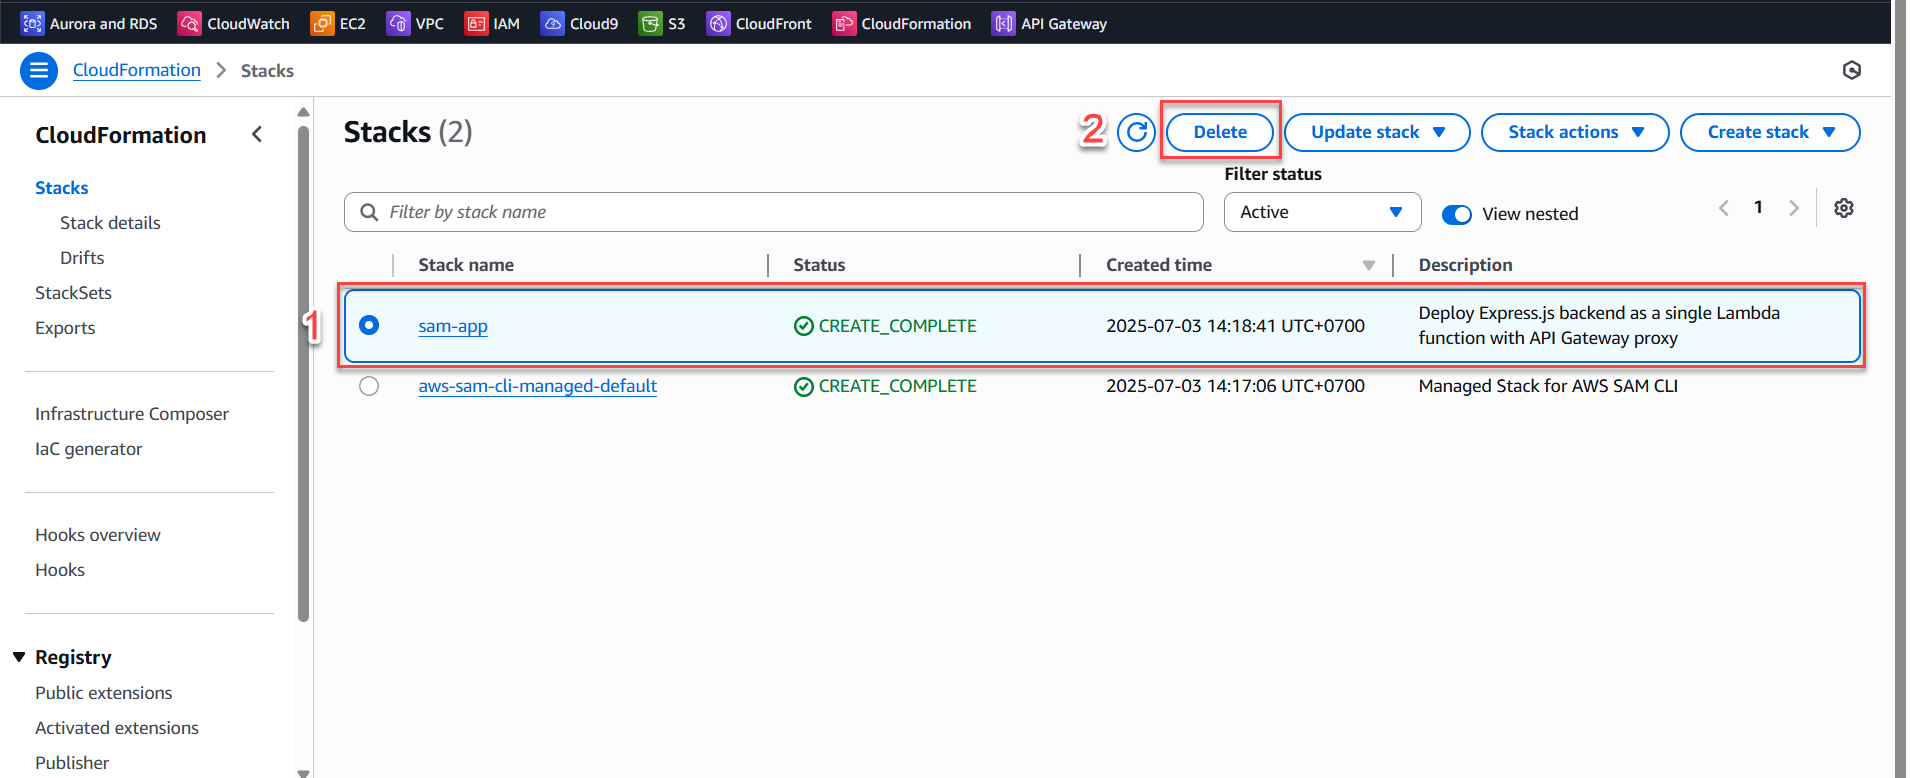The width and height of the screenshot is (1910, 778).
Task: Click sidebar scrollbar up arrow
Action: click(303, 112)
